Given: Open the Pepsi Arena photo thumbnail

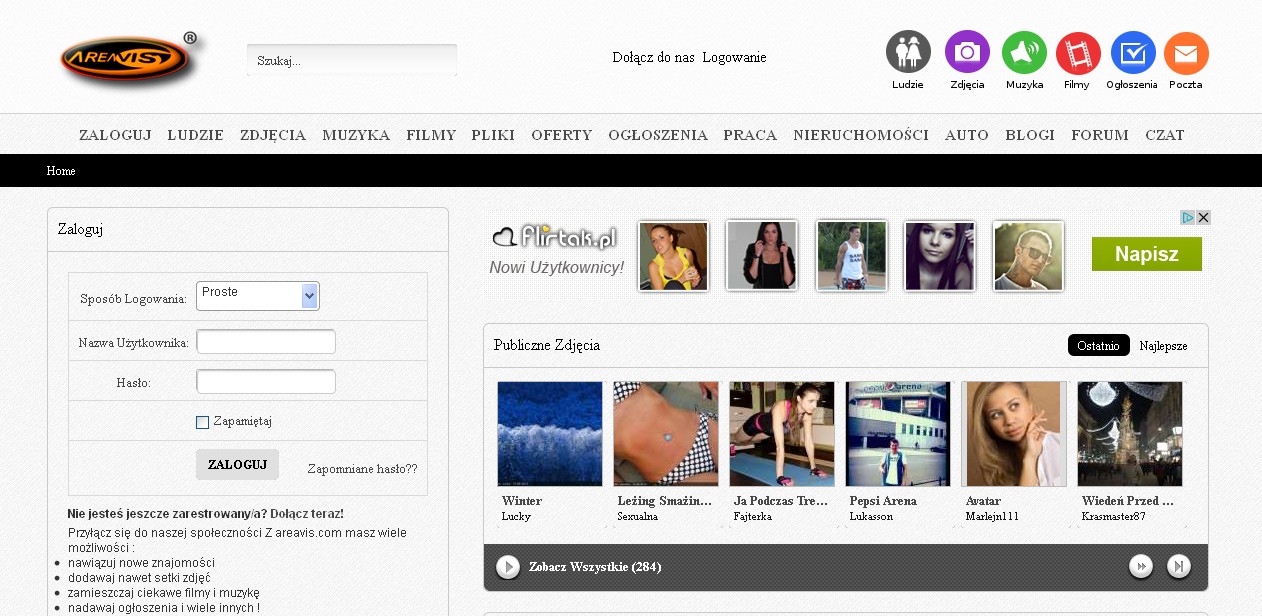Looking at the screenshot, I should click(x=898, y=434).
